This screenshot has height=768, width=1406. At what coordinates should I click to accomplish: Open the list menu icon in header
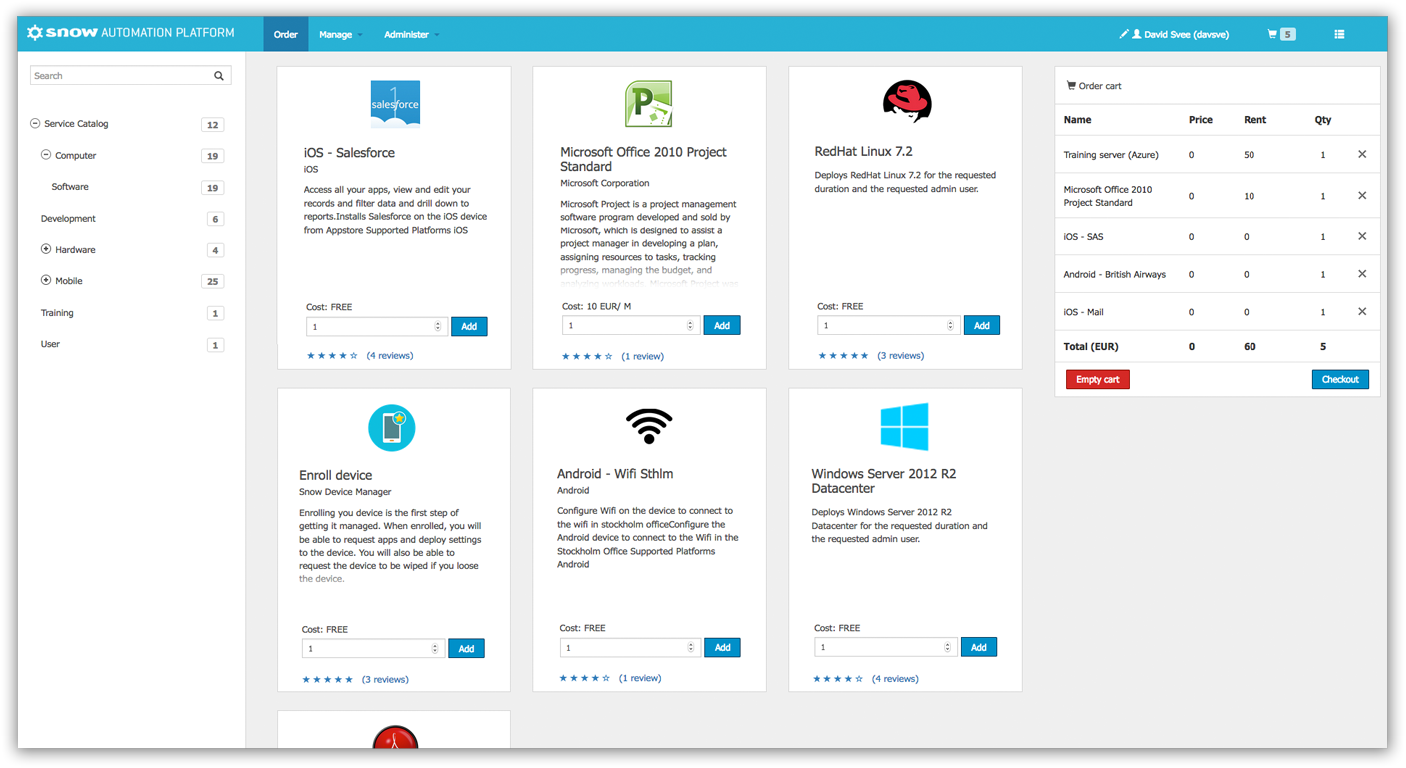[1339, 34]
